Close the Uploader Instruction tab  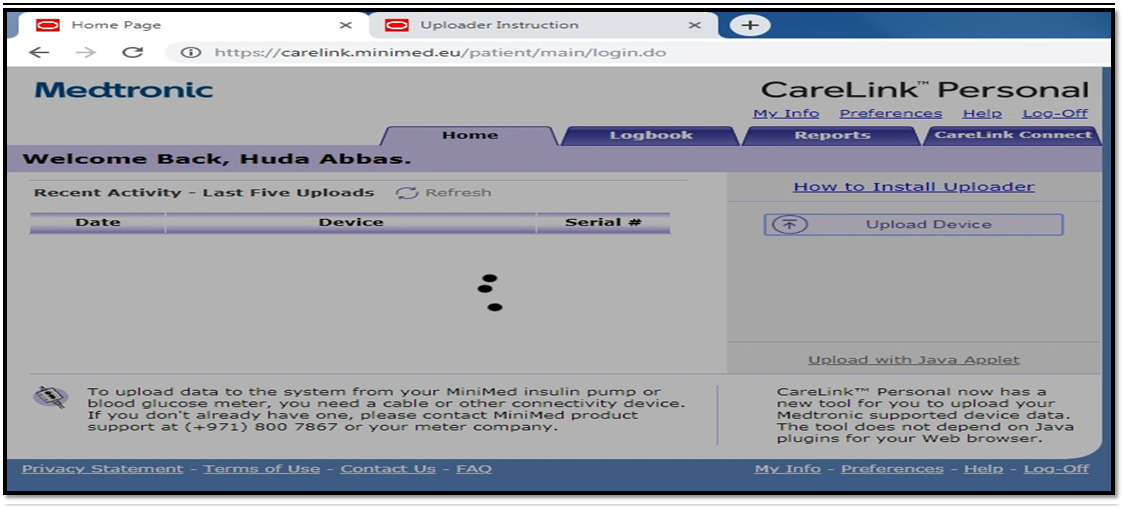coord(695,25)
